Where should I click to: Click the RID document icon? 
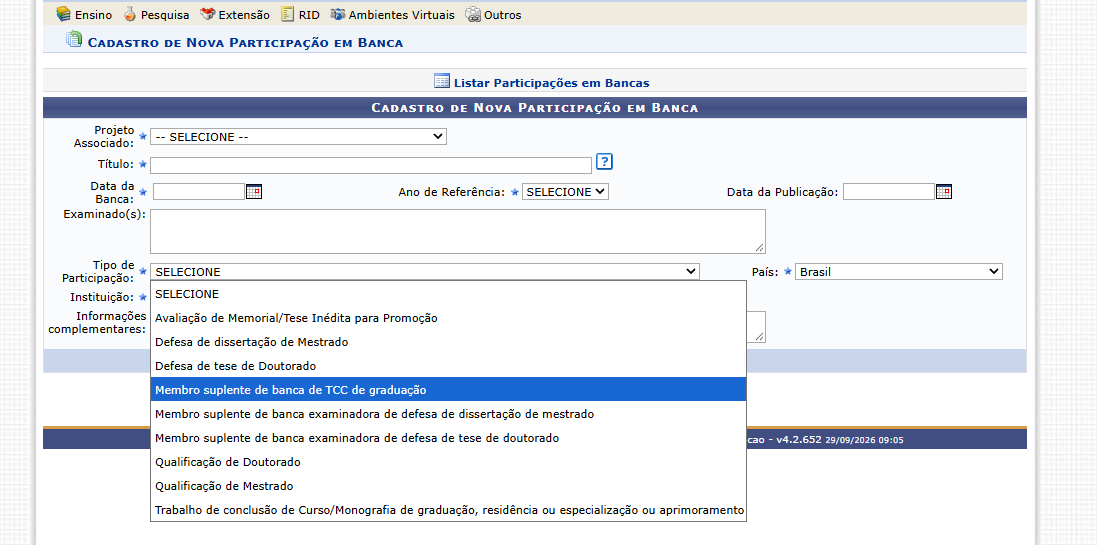pyautogui.click(x=288, y=14)
